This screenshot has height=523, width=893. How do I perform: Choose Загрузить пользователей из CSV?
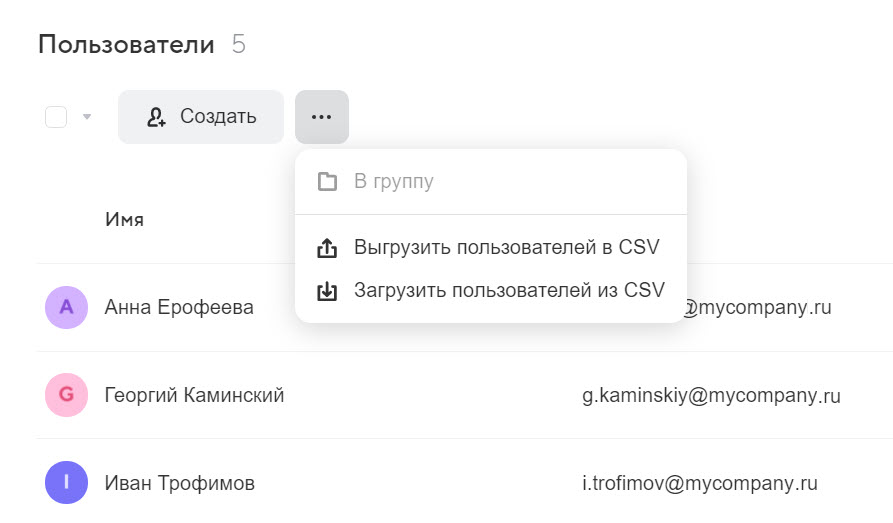[508, 291]
